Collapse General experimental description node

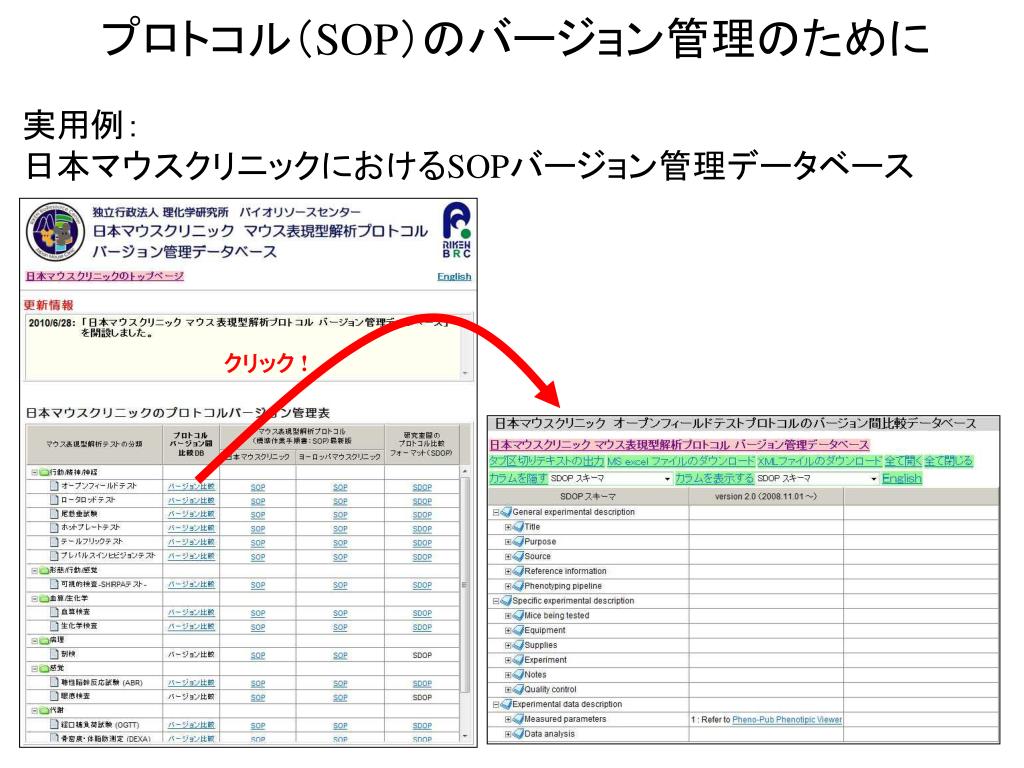point(496,513)
